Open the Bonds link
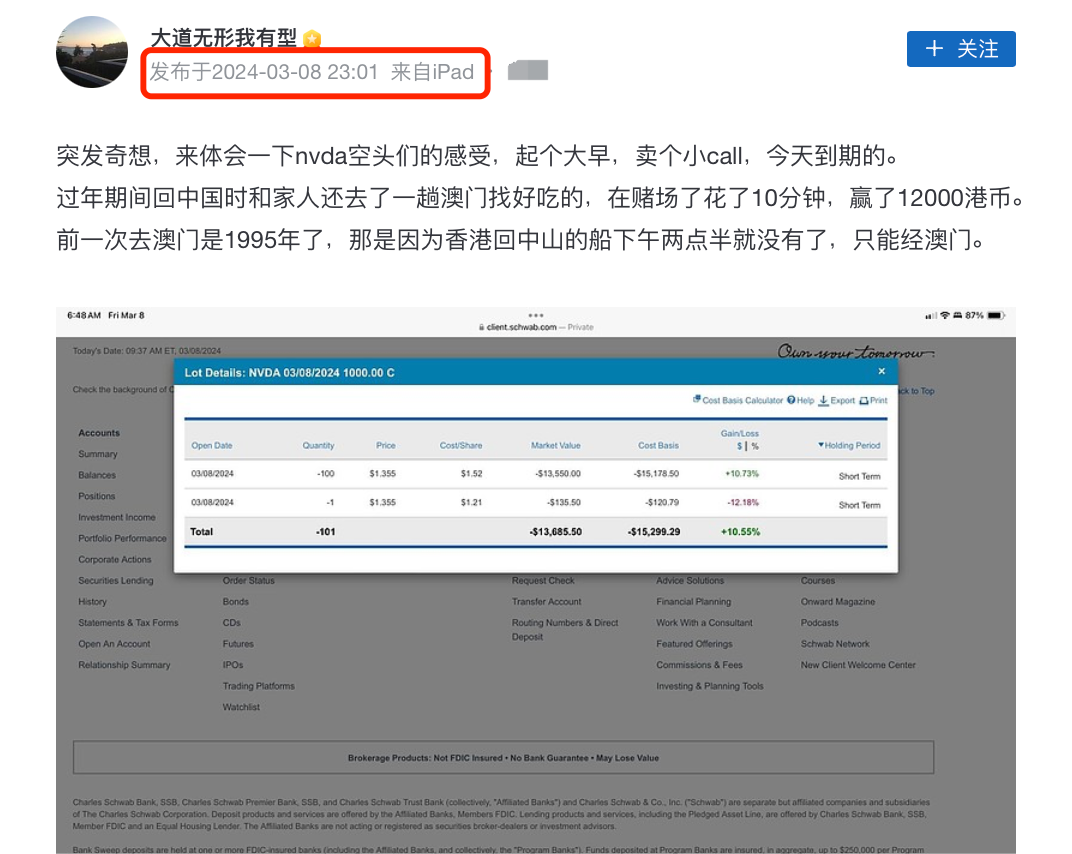Image resolution: width=1072 pixels, height=854 pixels. [235, 602]
